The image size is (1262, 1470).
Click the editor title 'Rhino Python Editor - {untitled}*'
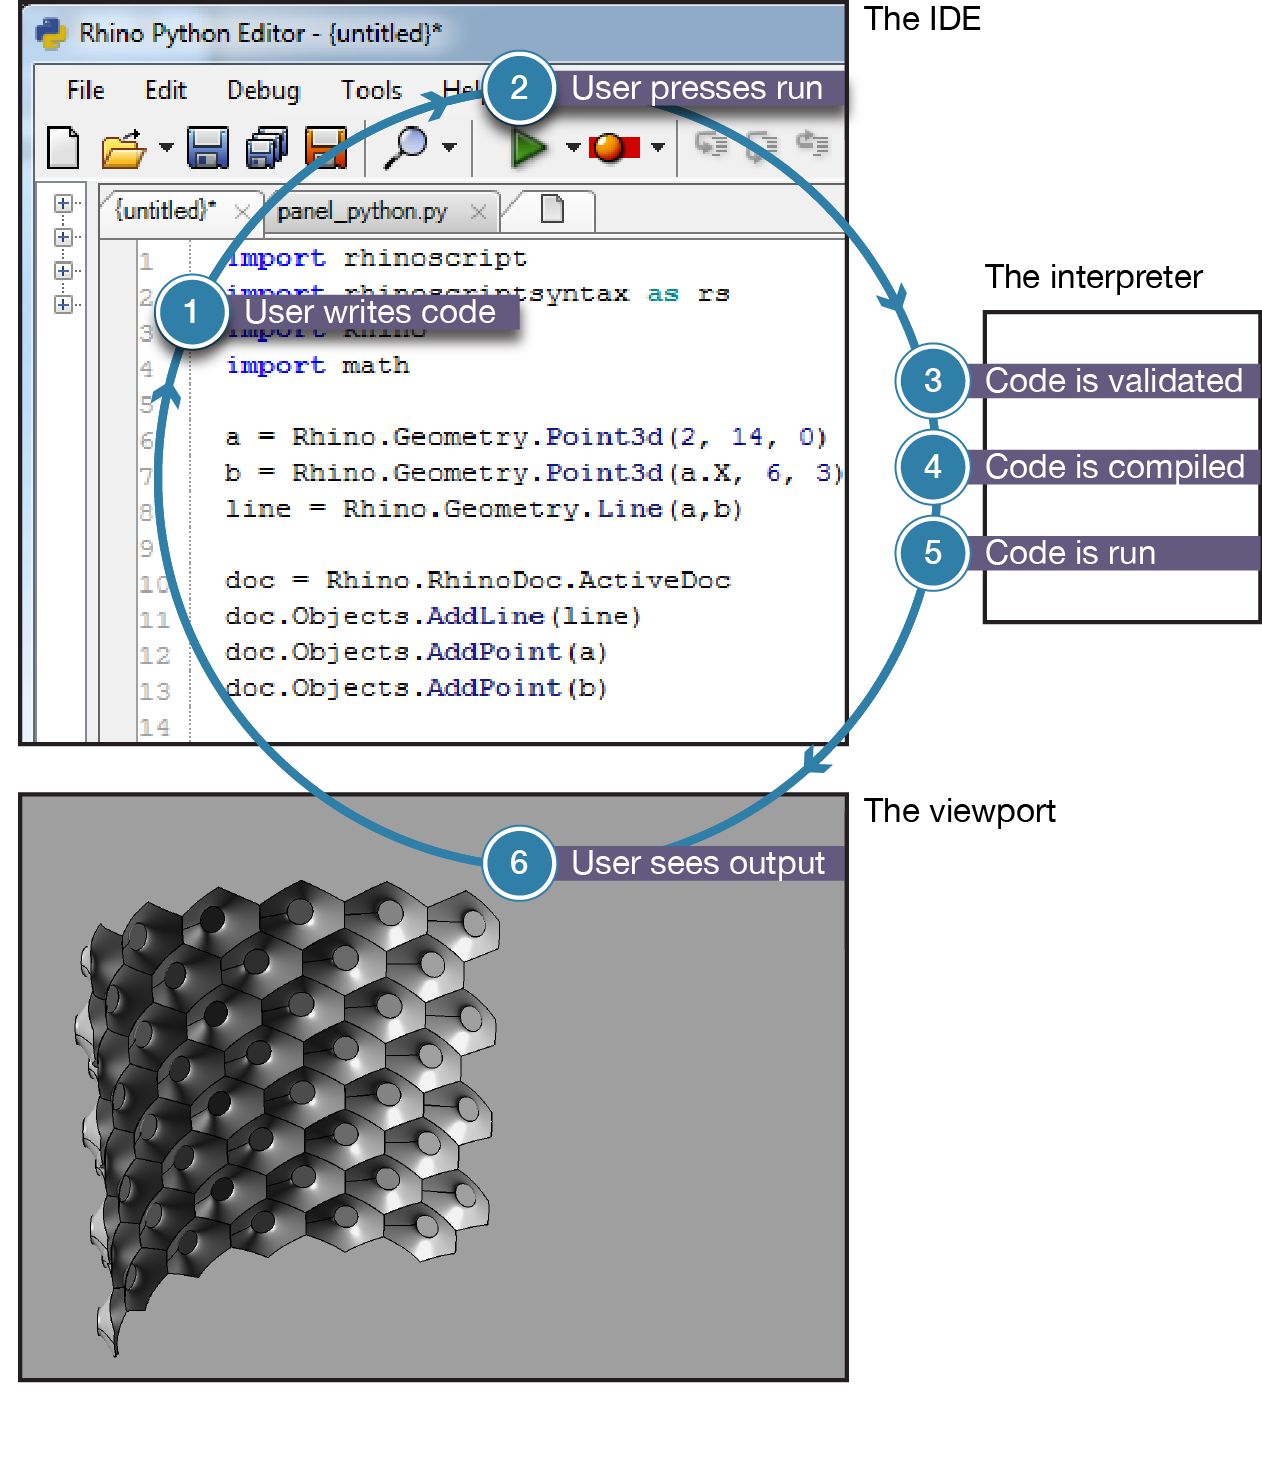click(261, 33)
